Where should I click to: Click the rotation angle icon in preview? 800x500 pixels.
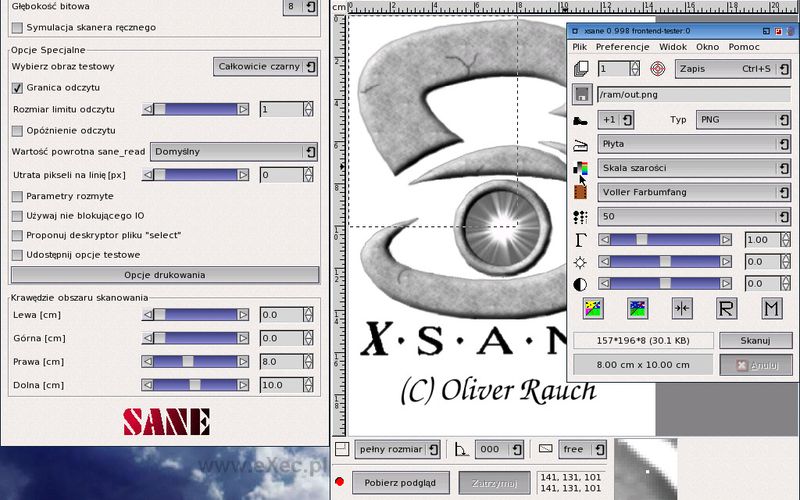coord(461,449)
